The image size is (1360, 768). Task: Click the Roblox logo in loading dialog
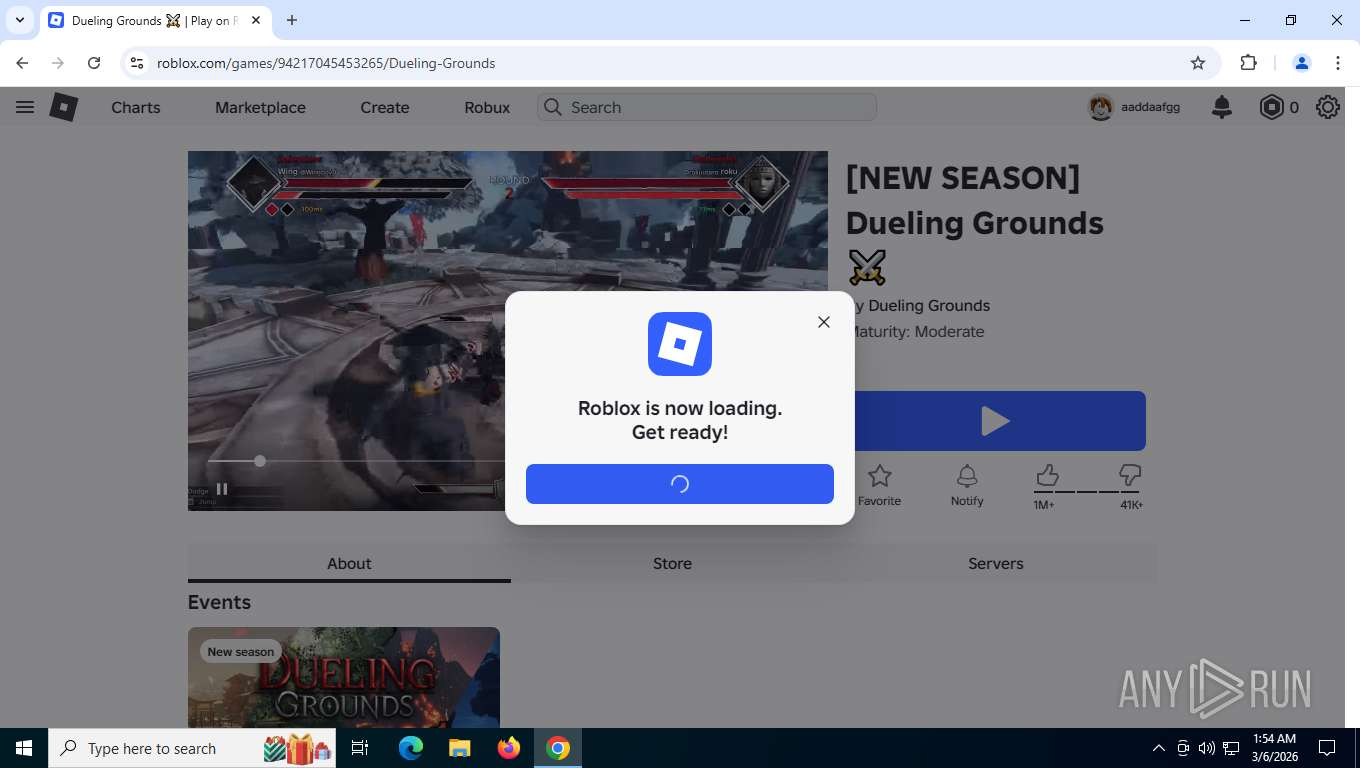[680, 344]
